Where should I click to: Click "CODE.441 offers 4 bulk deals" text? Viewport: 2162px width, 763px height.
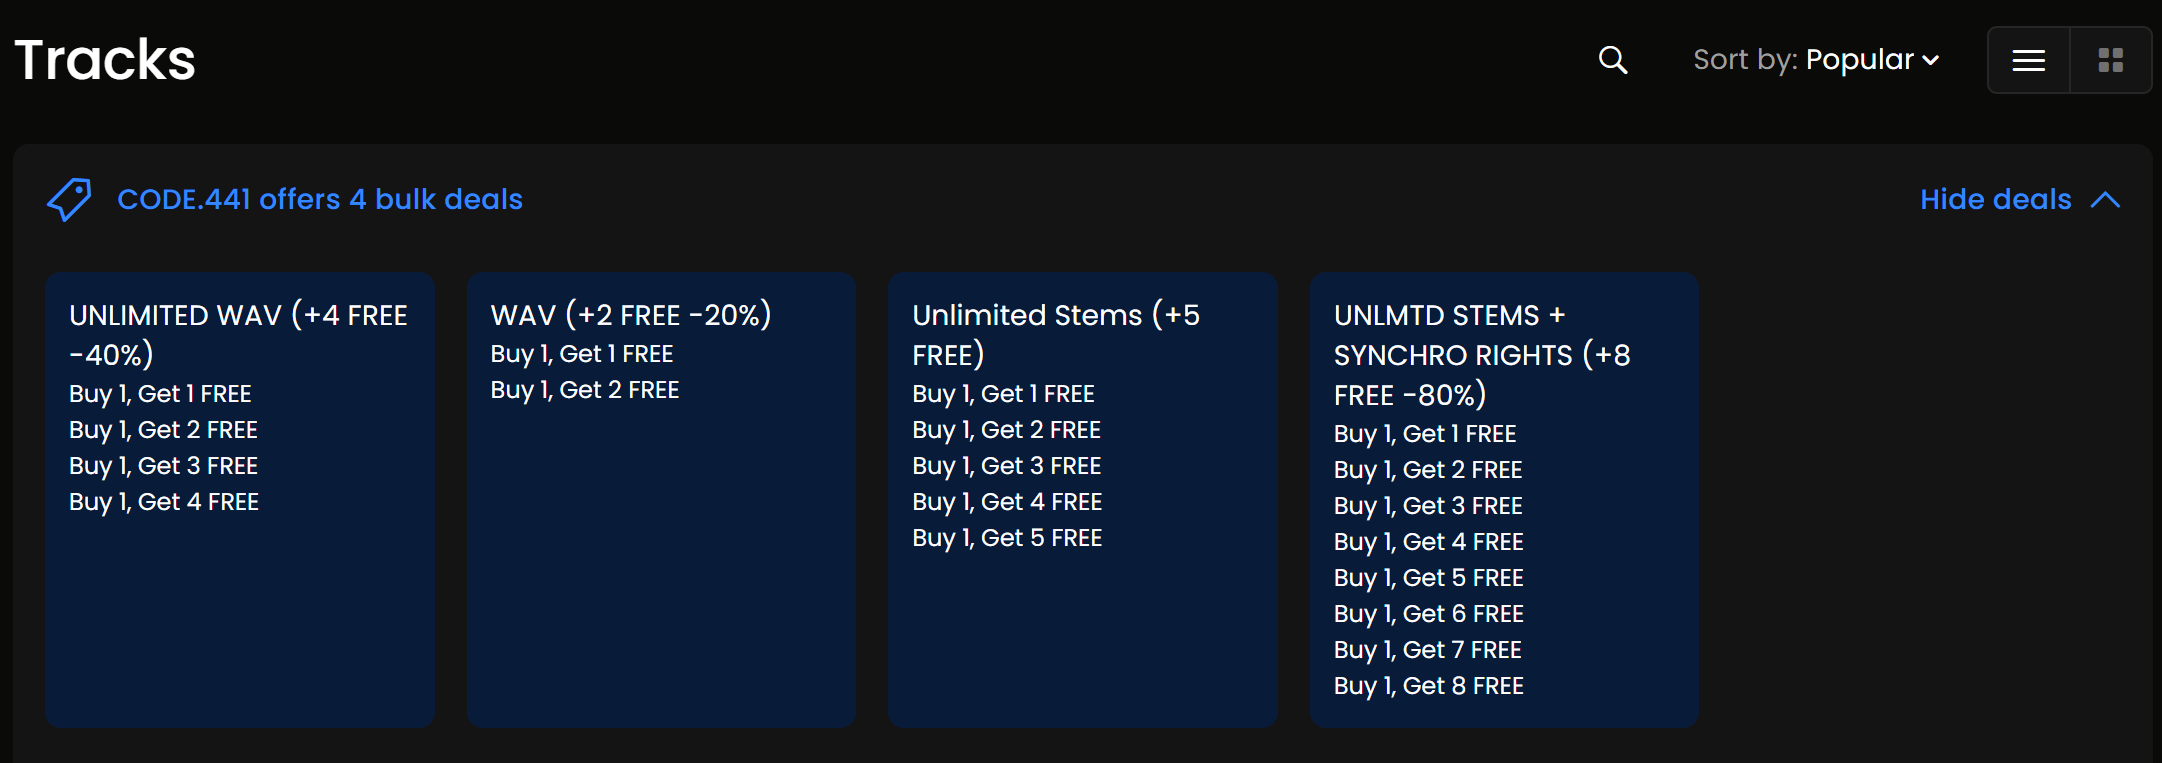click(x=320, y=199)
